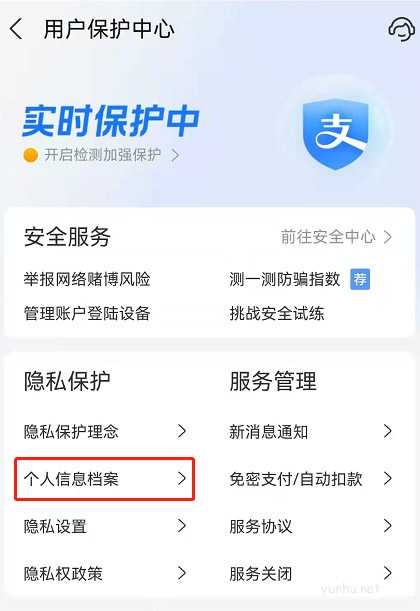This screenshot has width=420, height=611.
Task: Open 隐私保护理念 entry
Action: [x=104, y=432]
